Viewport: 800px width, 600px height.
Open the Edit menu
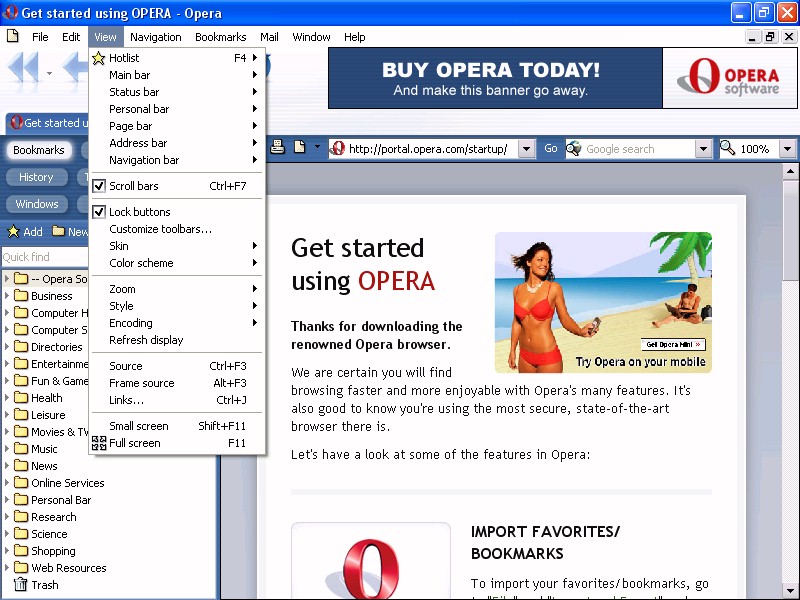pyautogui.click(x=71, y=37)
